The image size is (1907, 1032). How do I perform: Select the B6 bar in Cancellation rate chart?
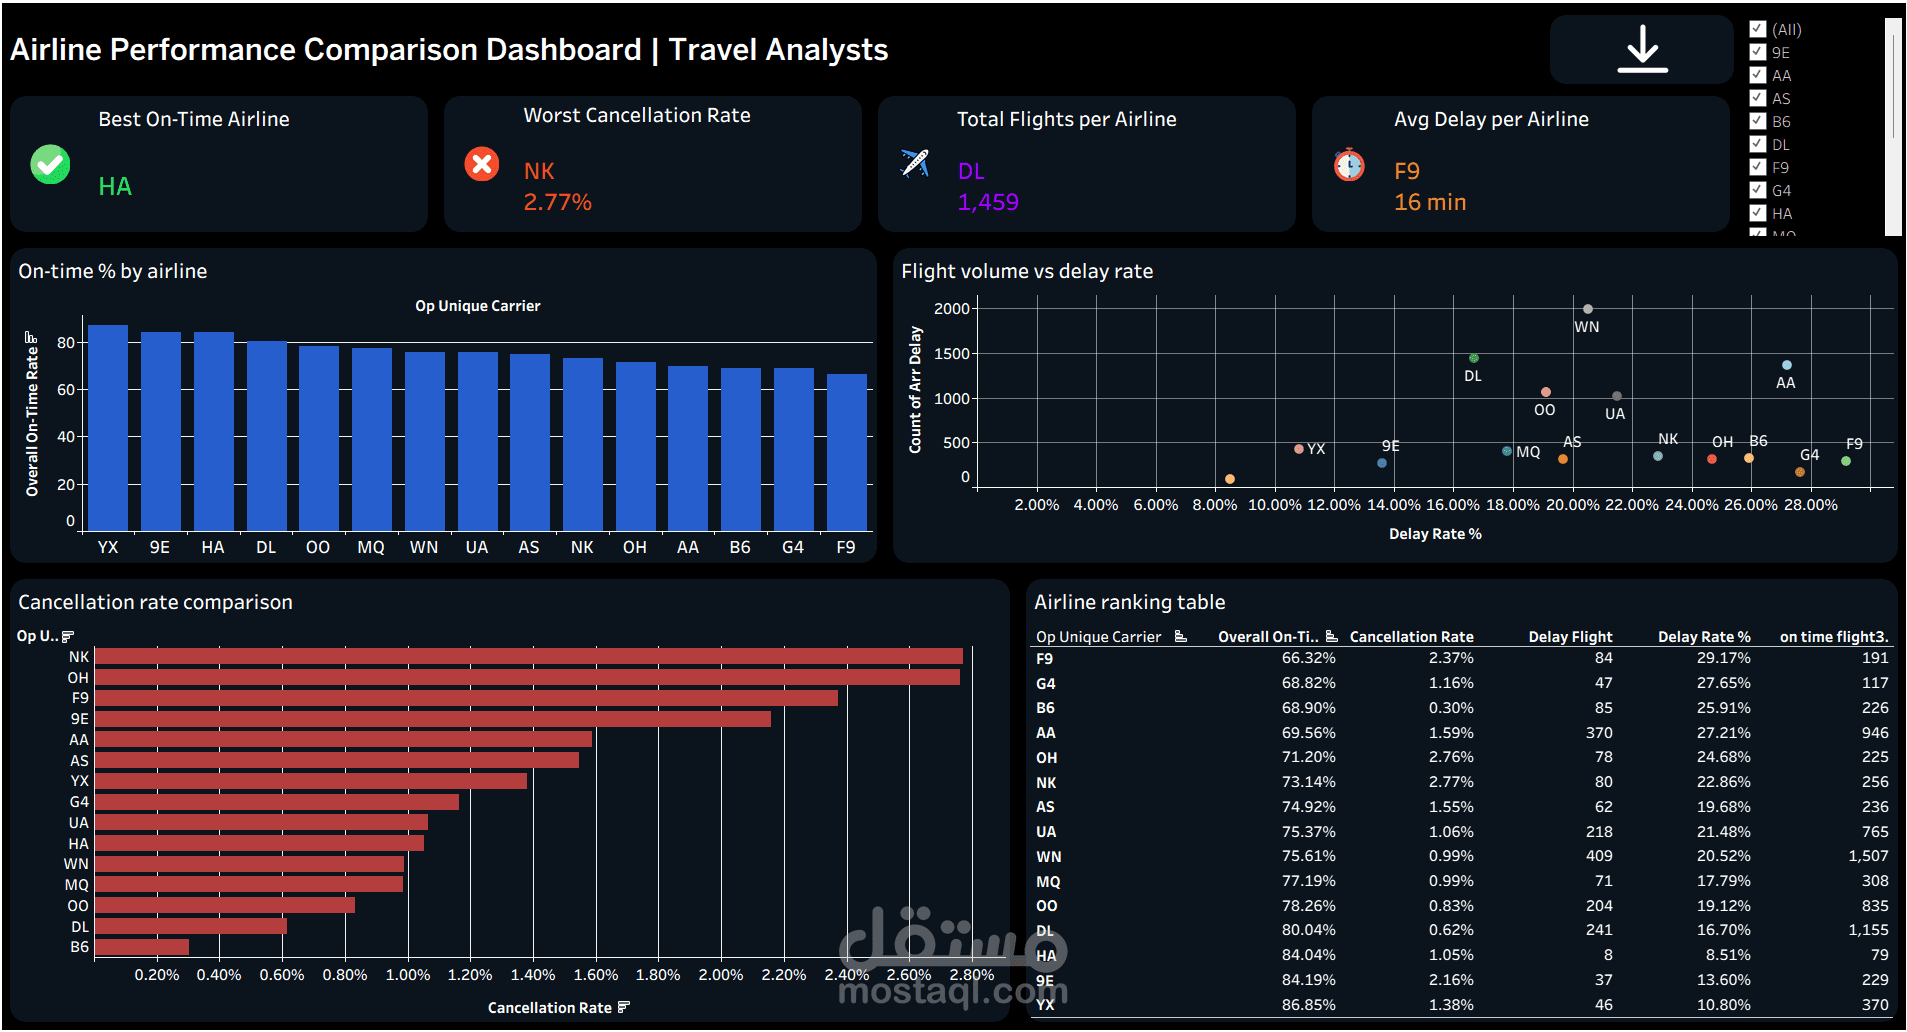pos(142,947)
